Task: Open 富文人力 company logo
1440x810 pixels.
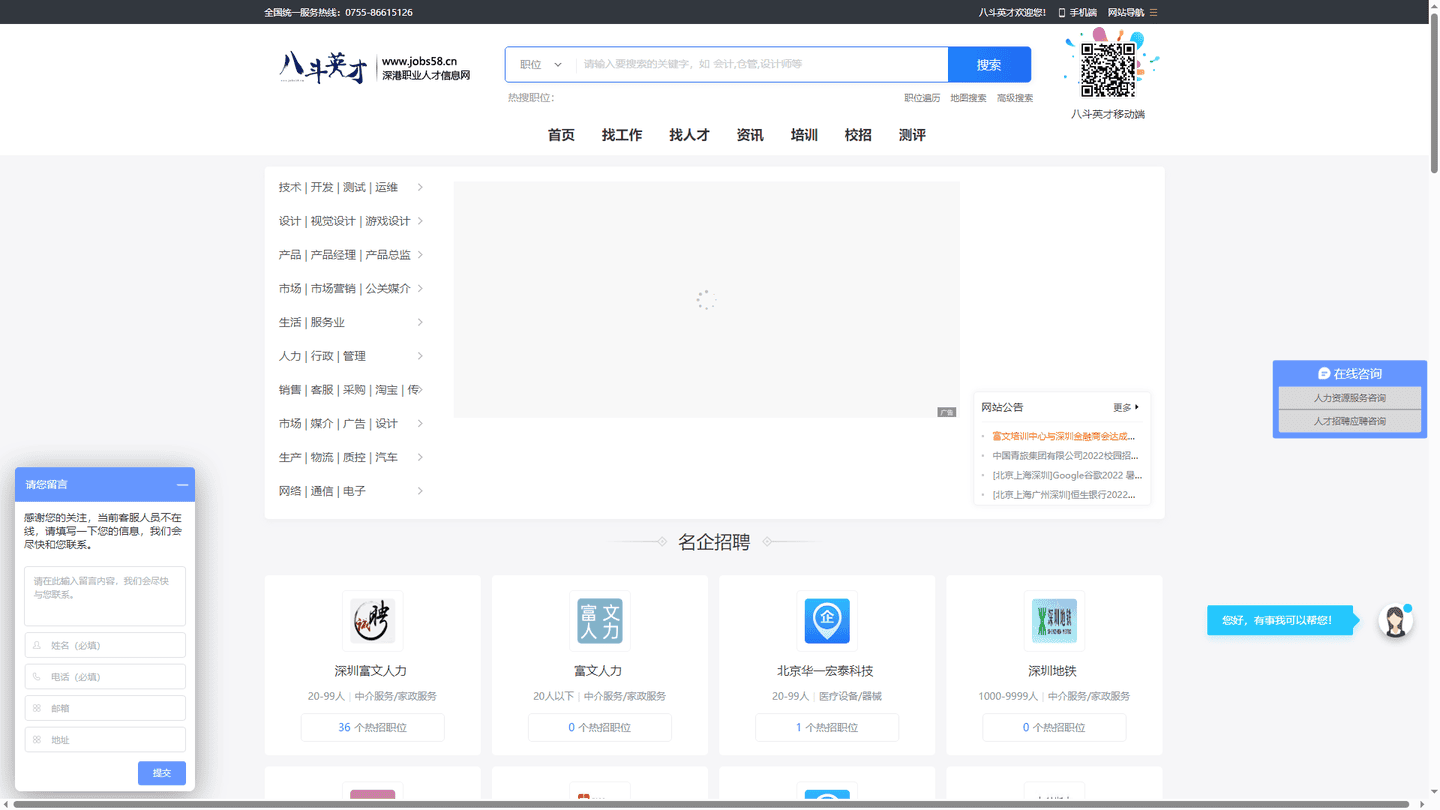Action: tap(600, 621)
